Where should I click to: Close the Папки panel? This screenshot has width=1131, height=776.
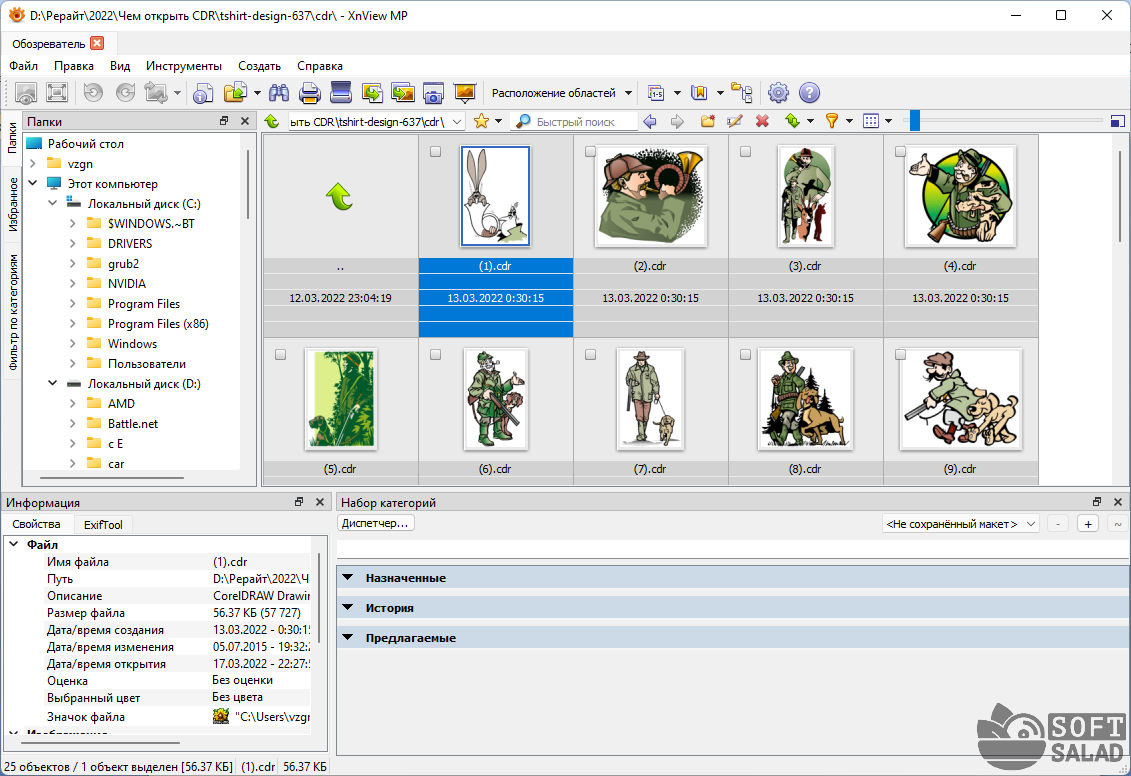pyautogui.click(x=245, y=121)
